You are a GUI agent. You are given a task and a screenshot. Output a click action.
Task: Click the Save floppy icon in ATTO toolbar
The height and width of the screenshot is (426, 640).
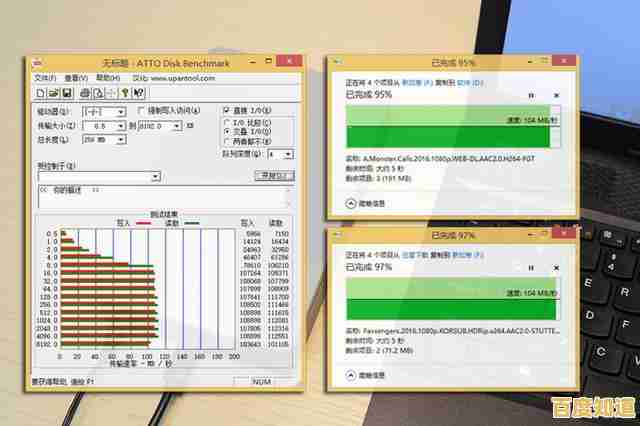pos(67,93)
